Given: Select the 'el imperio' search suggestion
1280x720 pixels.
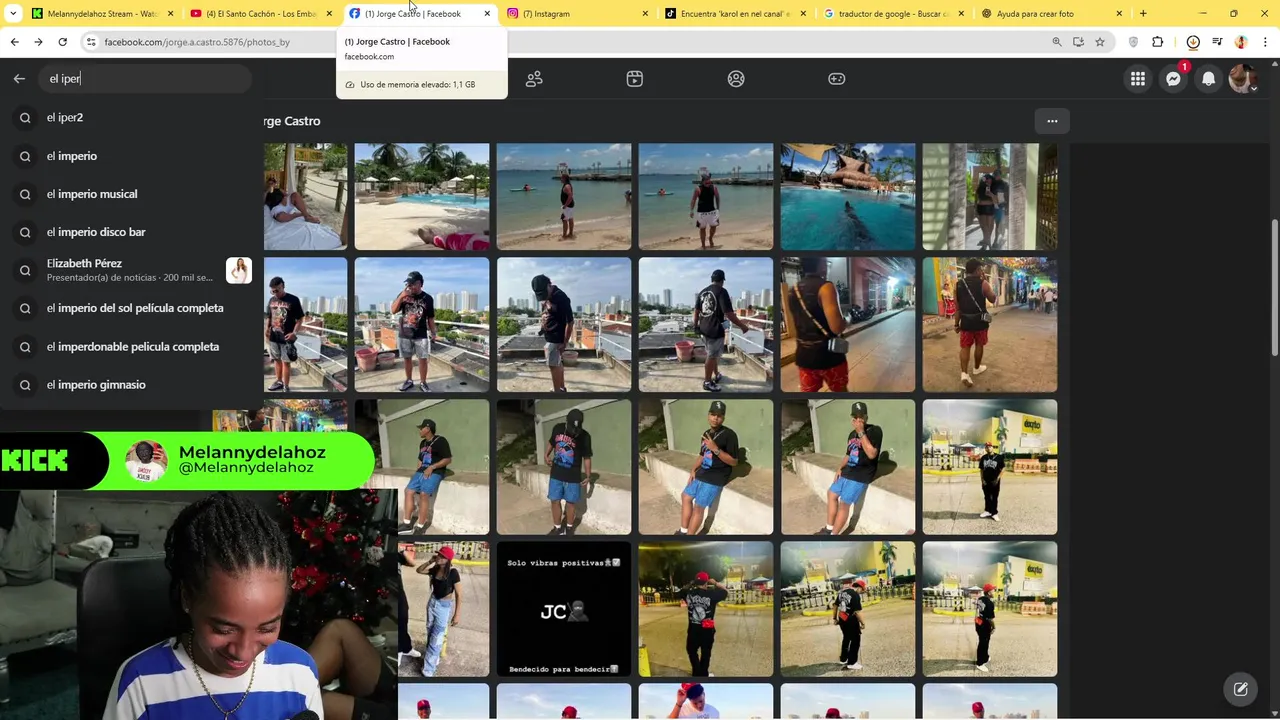Looking at the screenshot, I should [130, 156].
